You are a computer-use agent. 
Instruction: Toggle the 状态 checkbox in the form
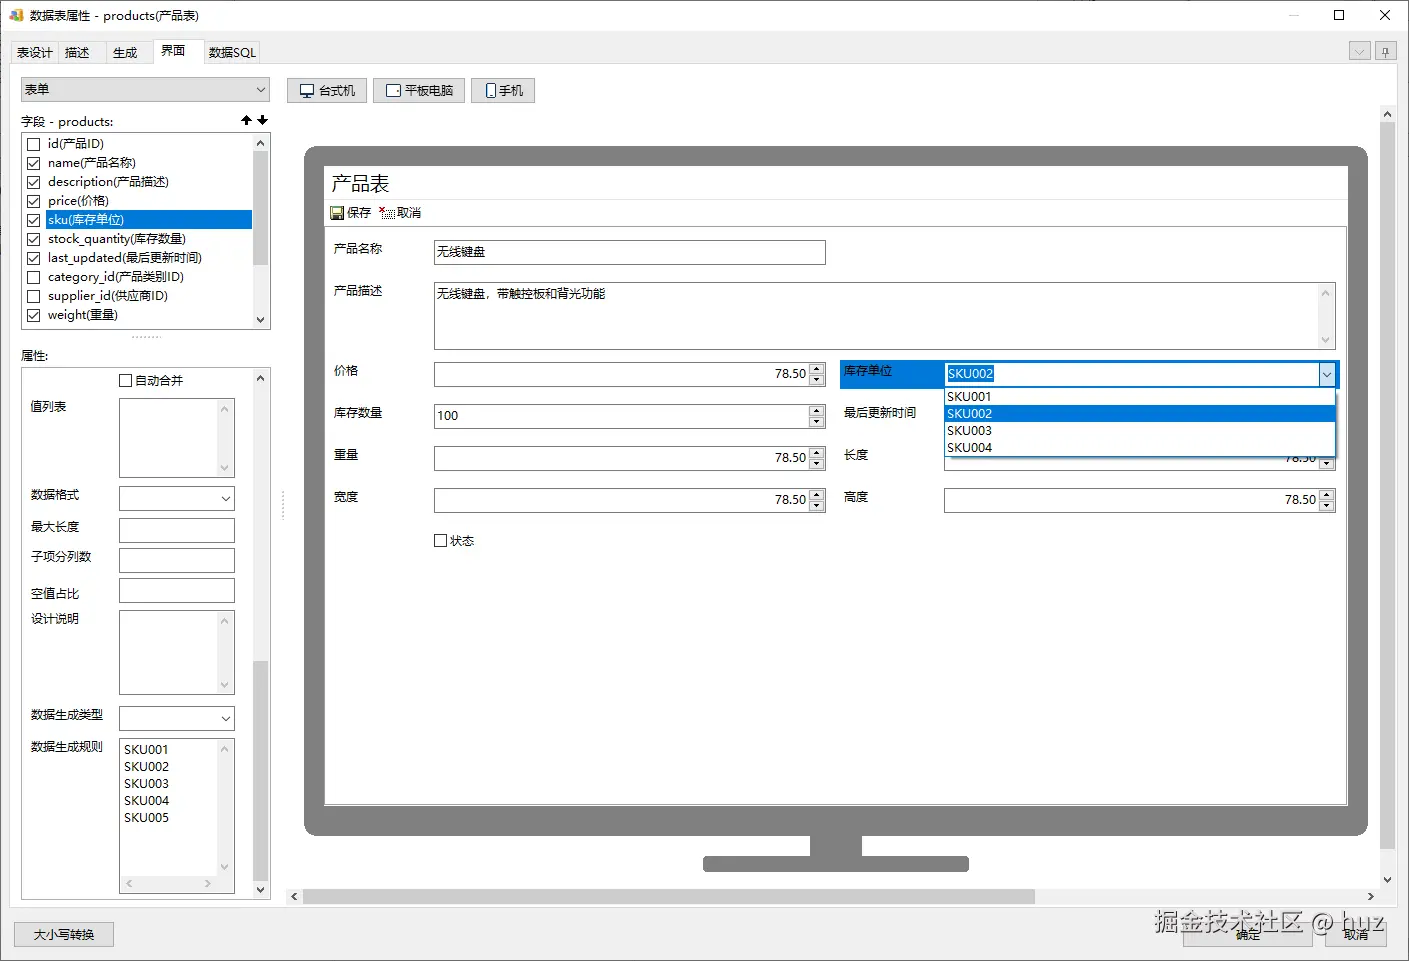click(441, 540)
